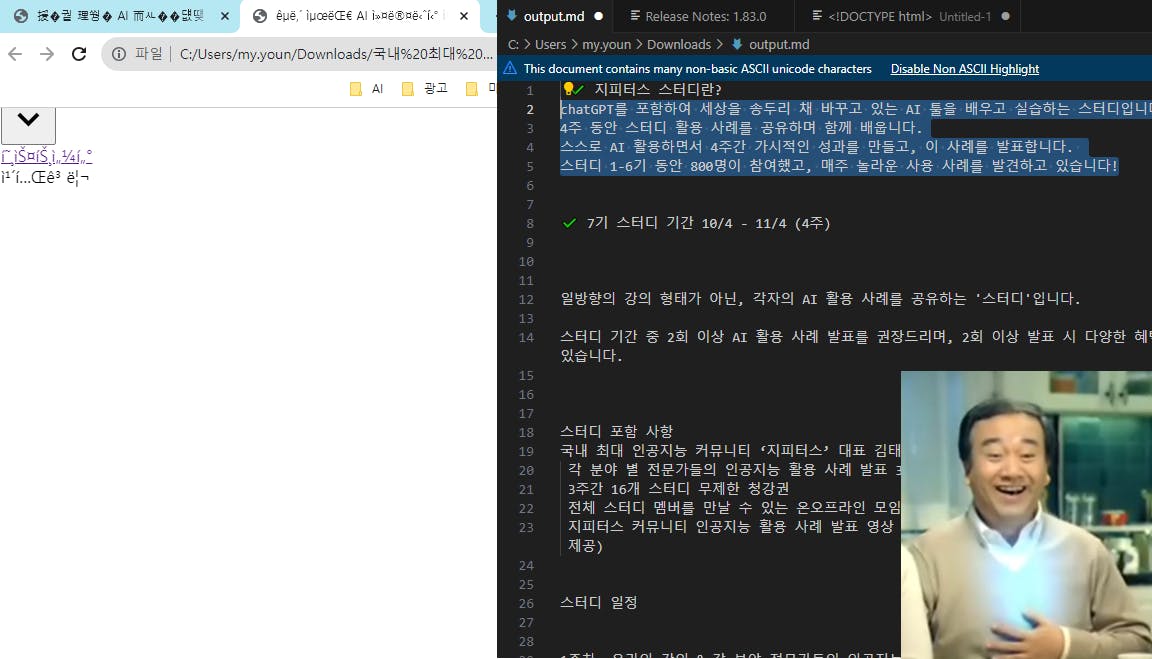Click the warning icon in the ASCII banner
The width and height of the screenshot is (1152, 659).
[510, 68]
